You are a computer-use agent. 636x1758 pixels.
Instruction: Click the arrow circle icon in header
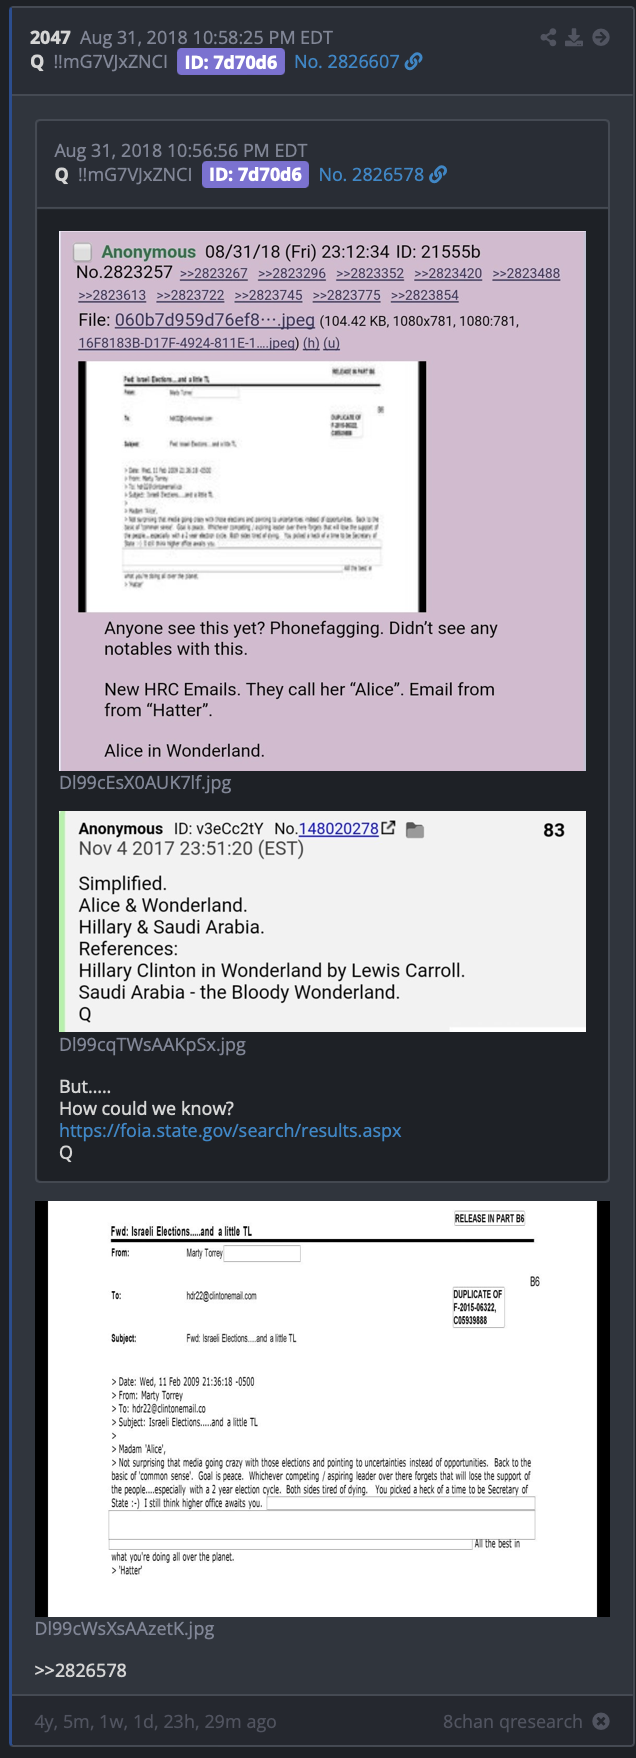(601, 37)
